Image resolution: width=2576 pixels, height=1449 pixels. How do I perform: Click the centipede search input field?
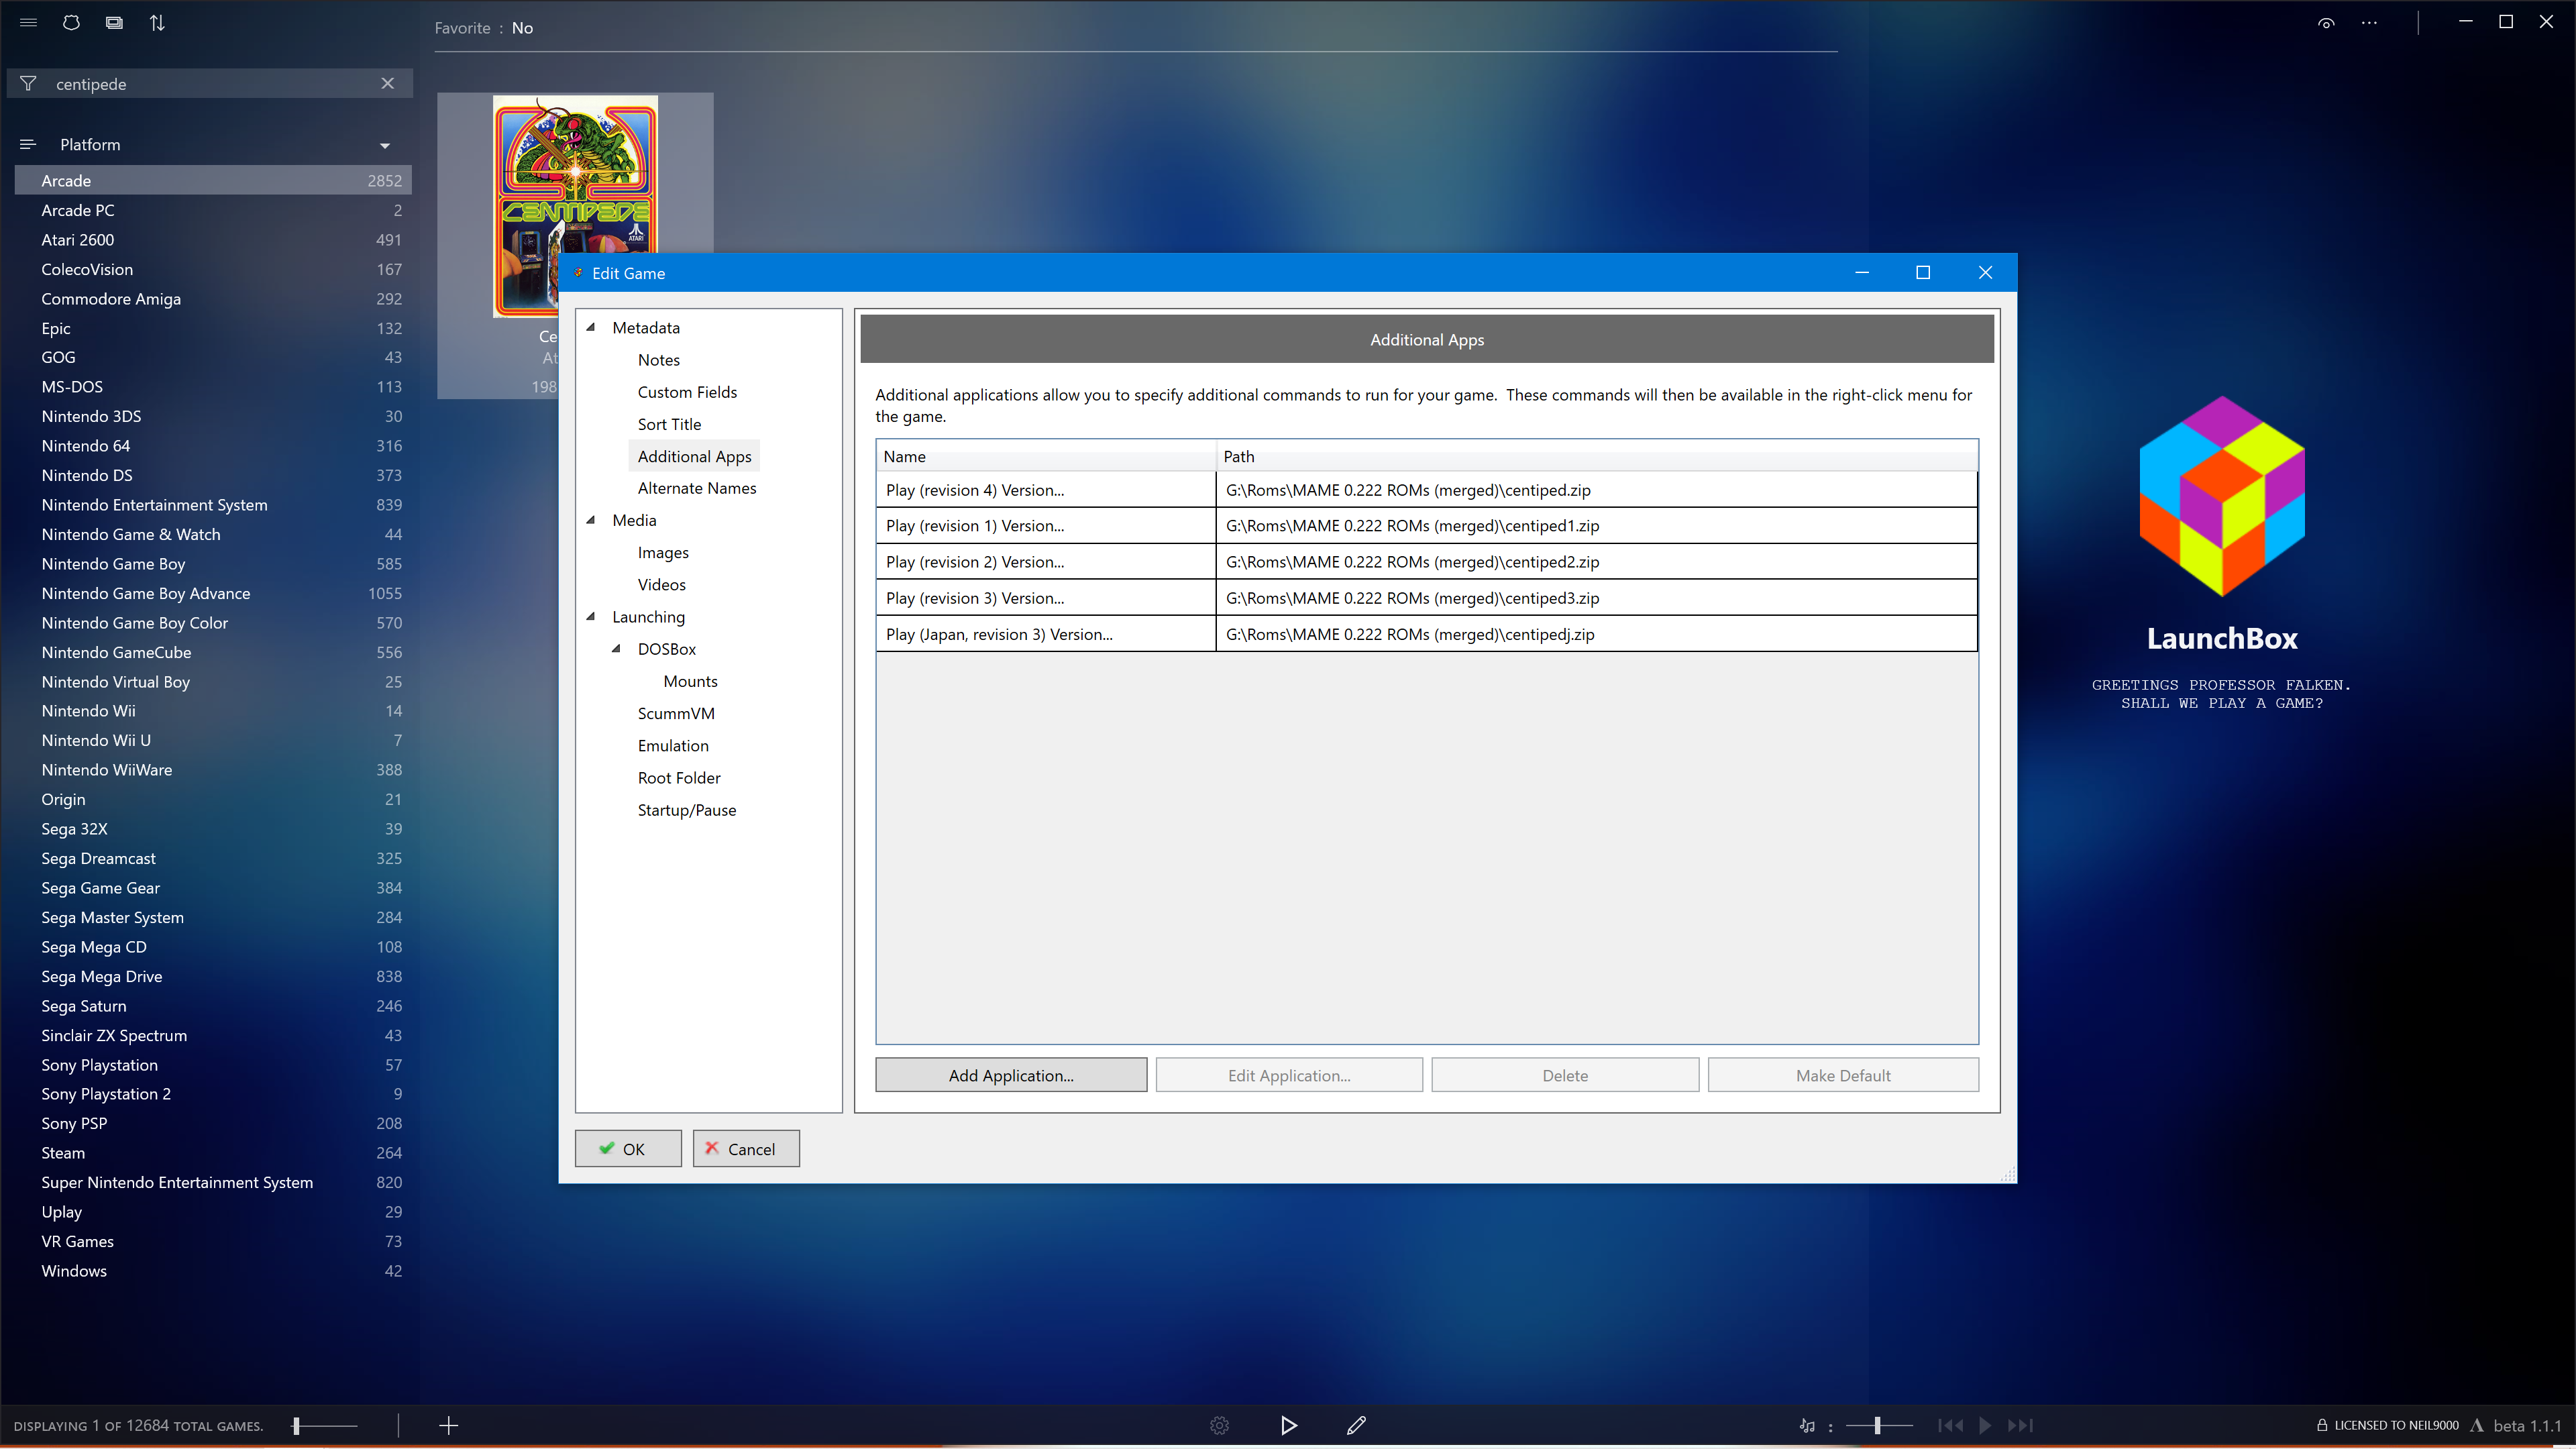(x=210, y=84)
